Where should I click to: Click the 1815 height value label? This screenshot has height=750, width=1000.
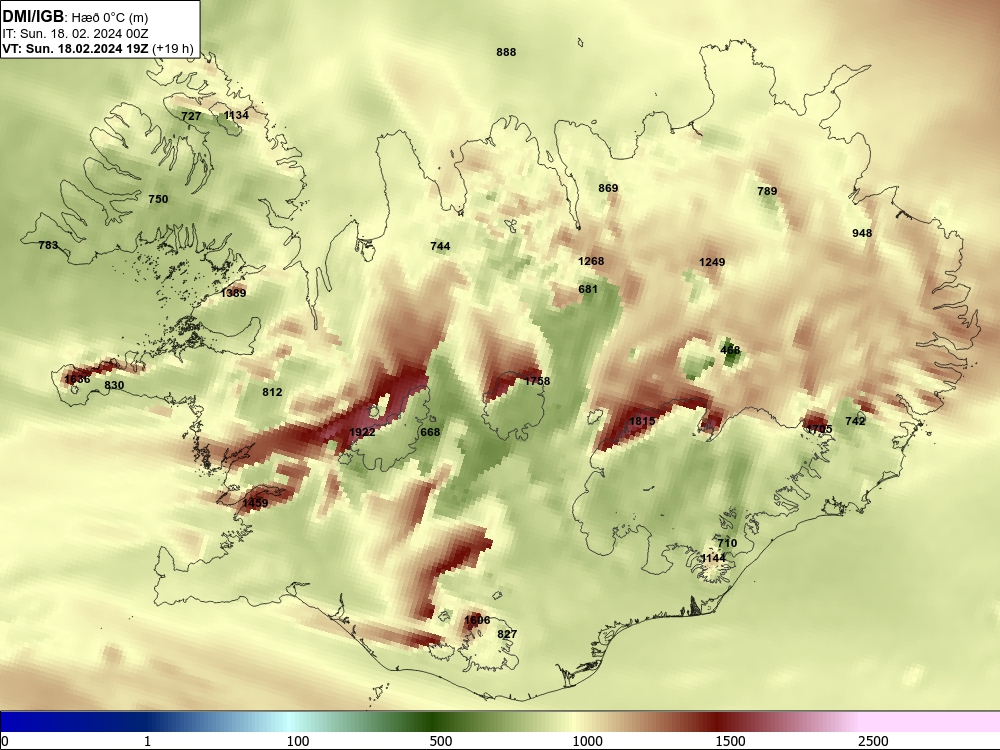(642, 421)
